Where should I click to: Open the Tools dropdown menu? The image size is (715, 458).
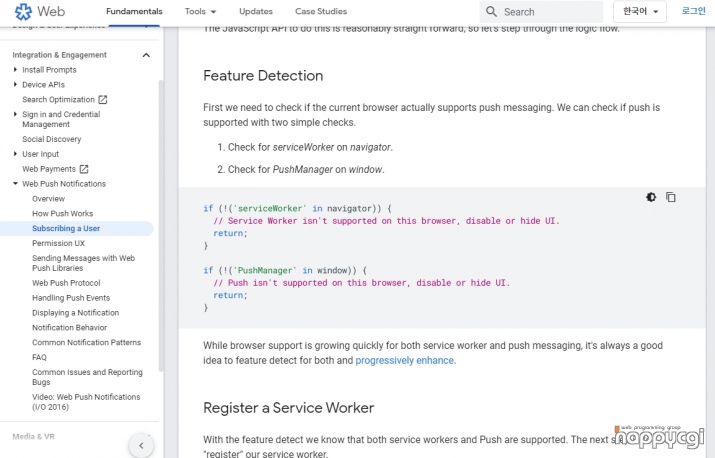(201, 11)
